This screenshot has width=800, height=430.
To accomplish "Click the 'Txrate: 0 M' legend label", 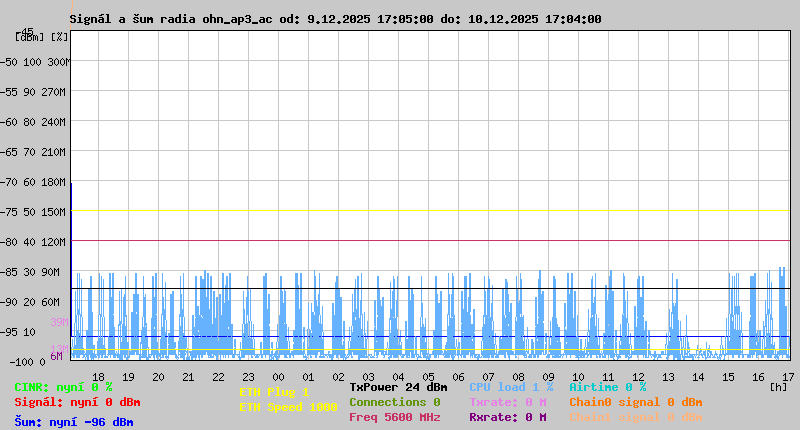I will coord(507,402).
